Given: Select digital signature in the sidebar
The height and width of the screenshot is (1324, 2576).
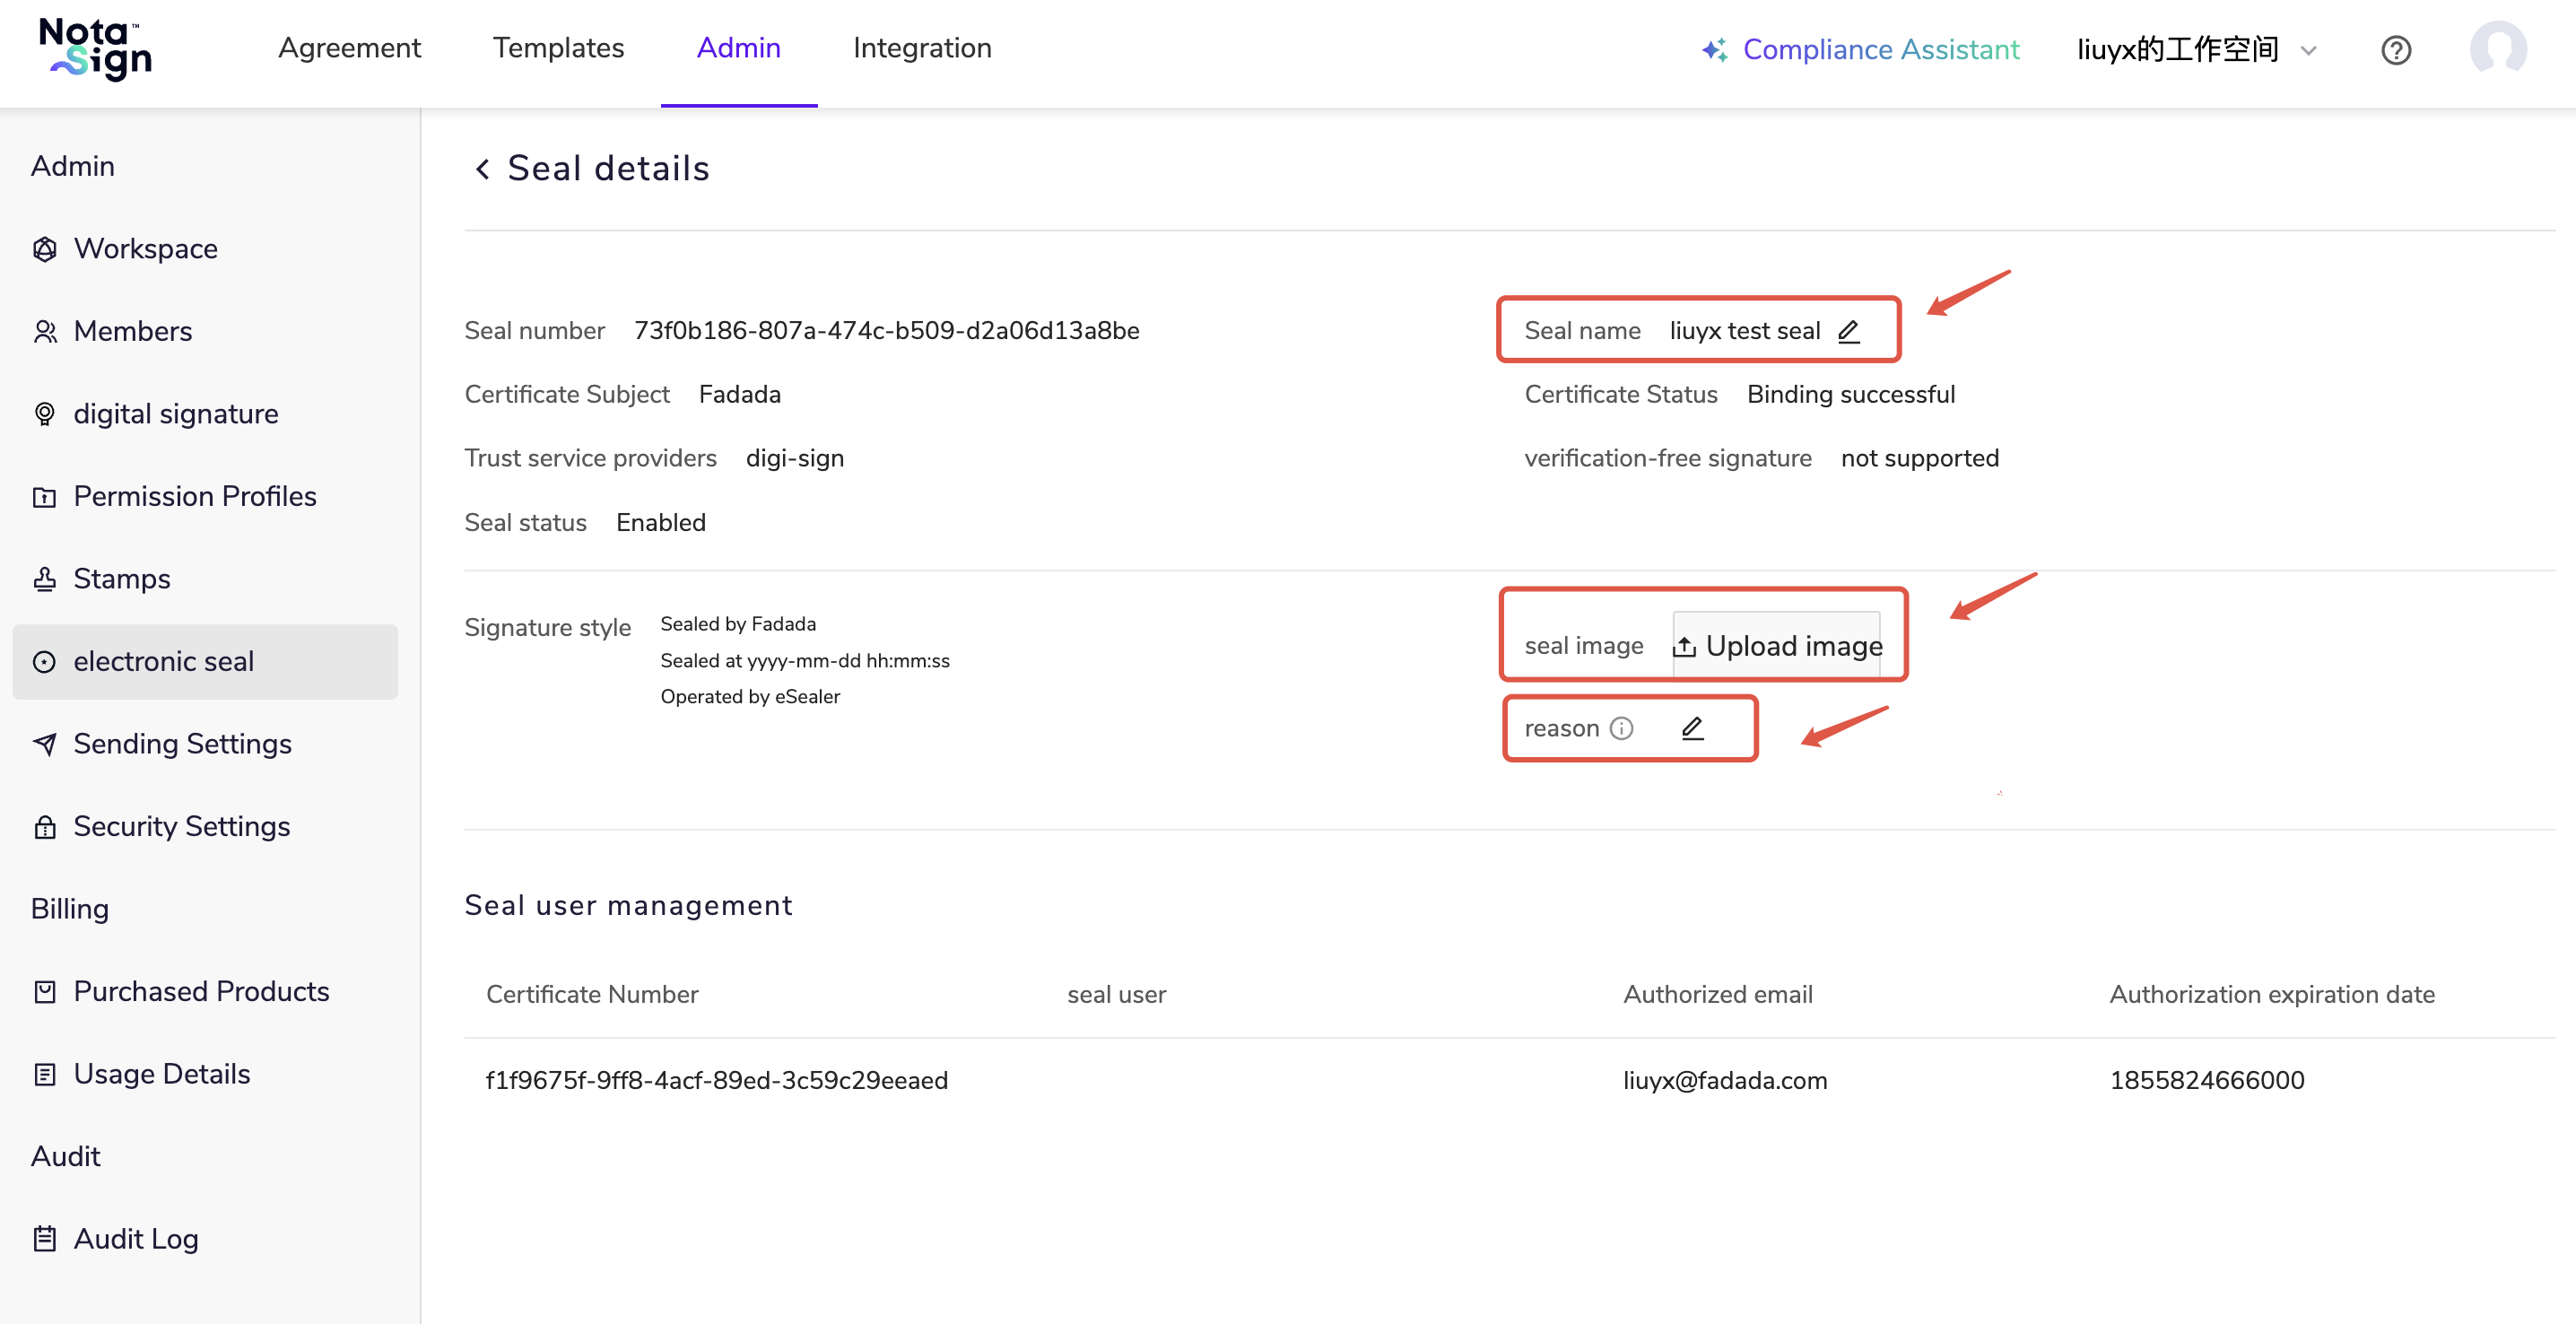Looking at the screenshot, I should pos(175,414).
